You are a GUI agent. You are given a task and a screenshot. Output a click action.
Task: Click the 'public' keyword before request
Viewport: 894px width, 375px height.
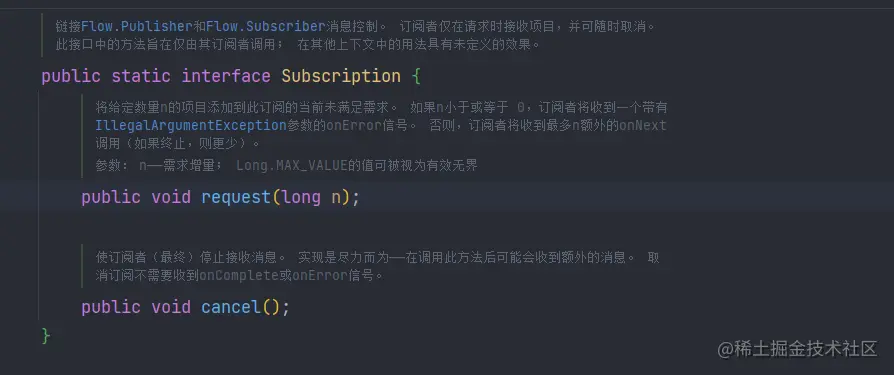click(x=111, y=198)
